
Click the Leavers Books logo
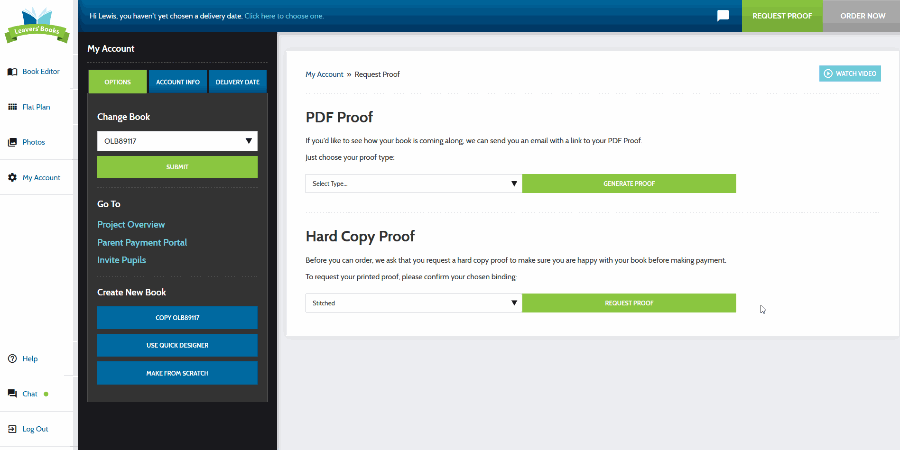pyautogui.click(x=37, y=23)
